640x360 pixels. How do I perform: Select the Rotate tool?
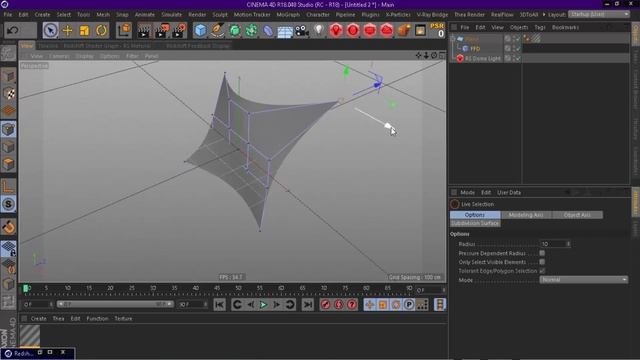[102, 30]
